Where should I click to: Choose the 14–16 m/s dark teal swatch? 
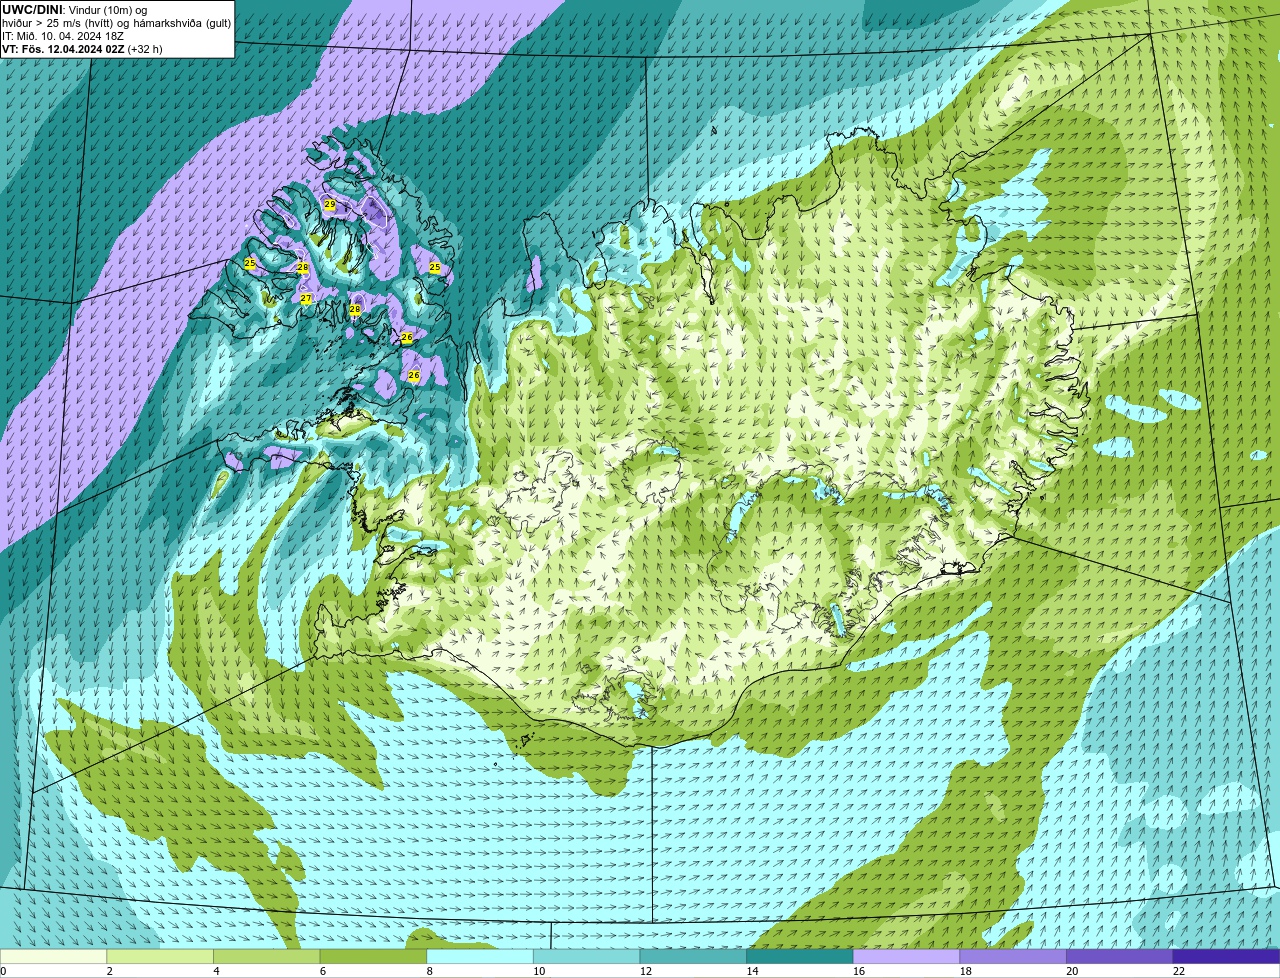click(800, 956)
